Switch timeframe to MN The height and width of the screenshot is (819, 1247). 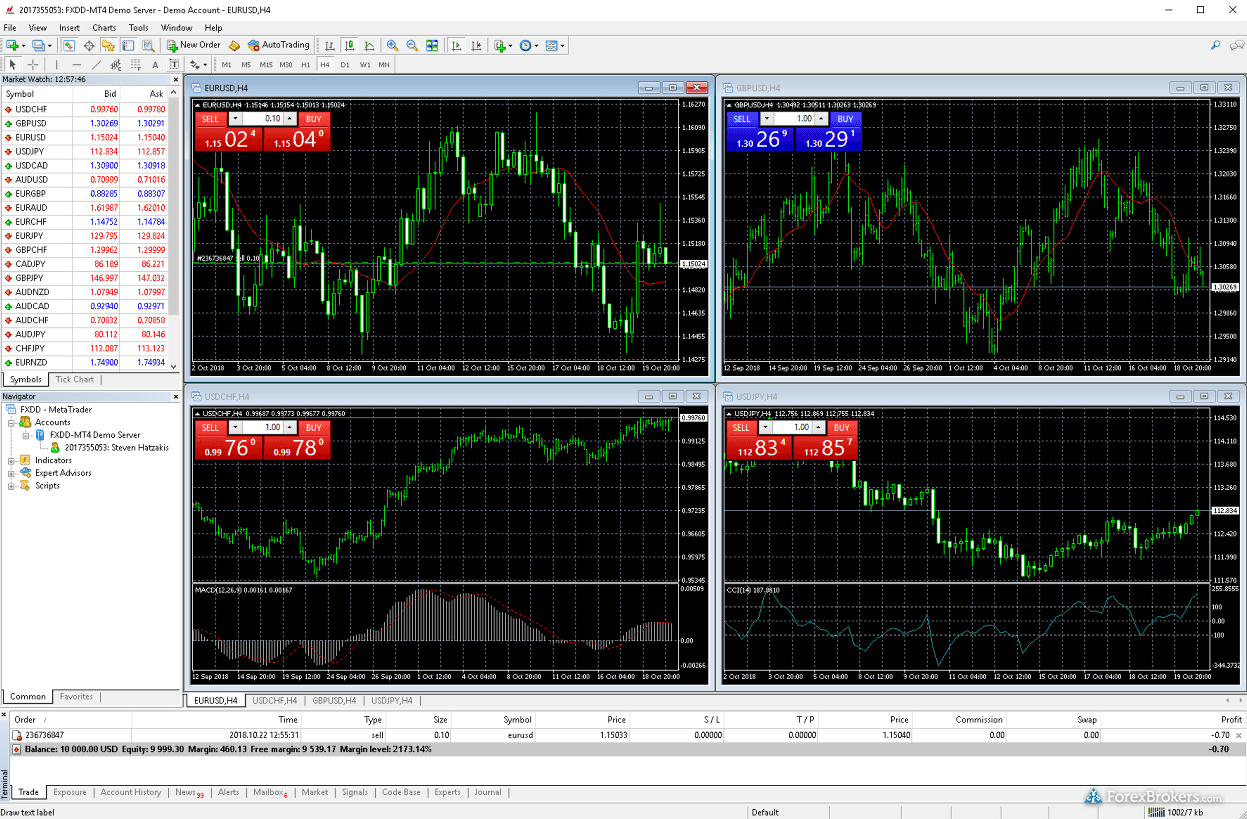pos(384,64)
